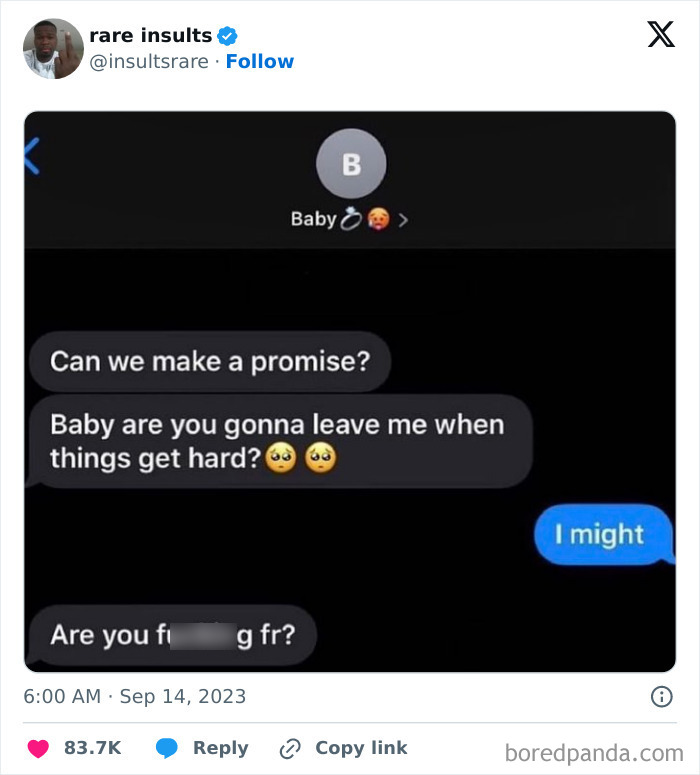Click the 83.7K likes count
Viewport: 700px width, 775px height.
coord(92,748)
